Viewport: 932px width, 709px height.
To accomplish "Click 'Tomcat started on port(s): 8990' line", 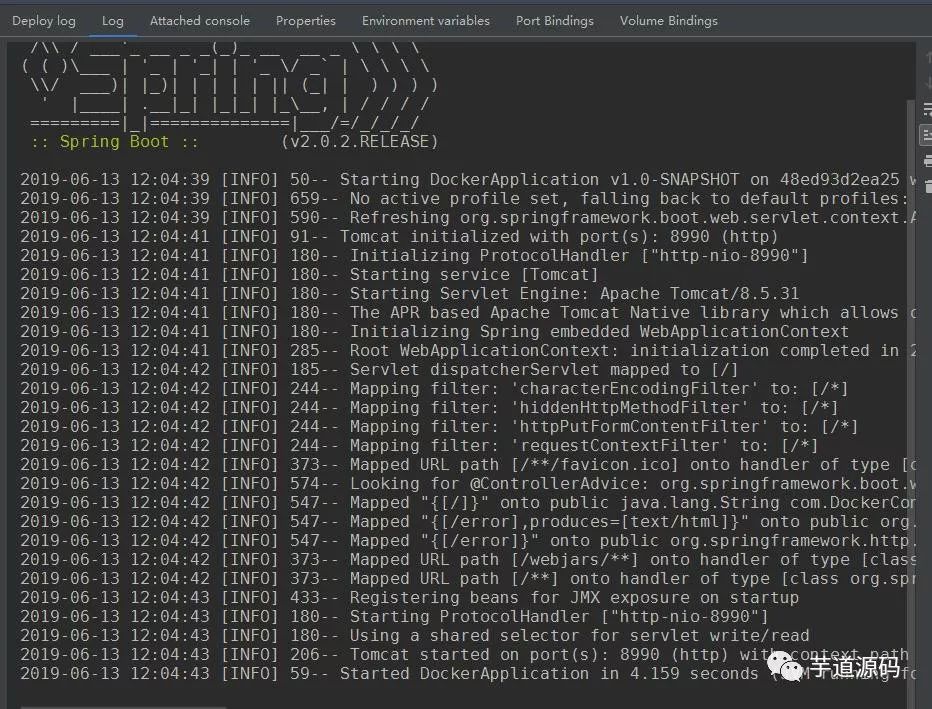I will click(x=465, y=655).
